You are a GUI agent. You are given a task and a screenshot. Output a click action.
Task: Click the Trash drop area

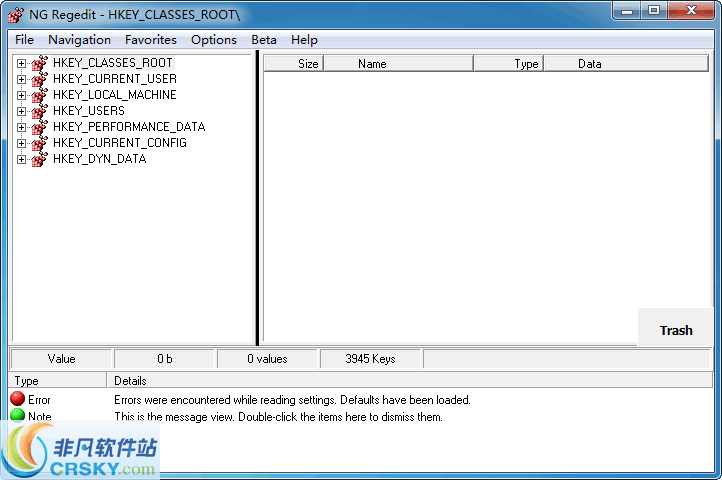[x=675, y=327]
